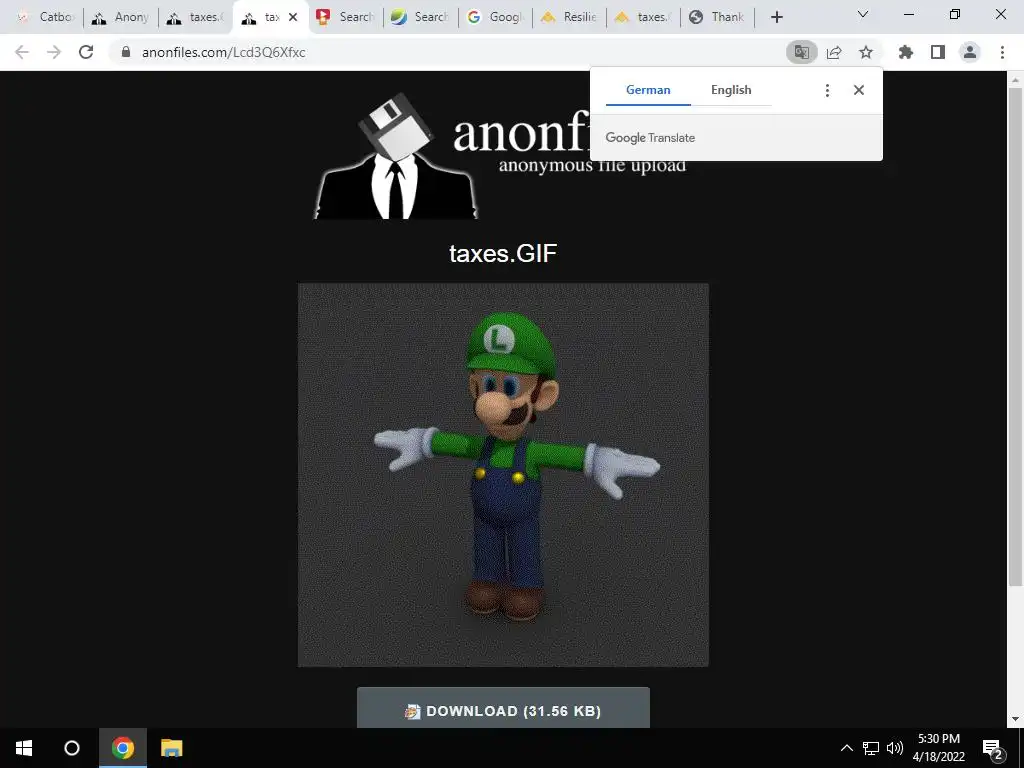This screenshot has width=1024, height=768.
Task: Share this page via toolbar icon
Action: [834, 52]
